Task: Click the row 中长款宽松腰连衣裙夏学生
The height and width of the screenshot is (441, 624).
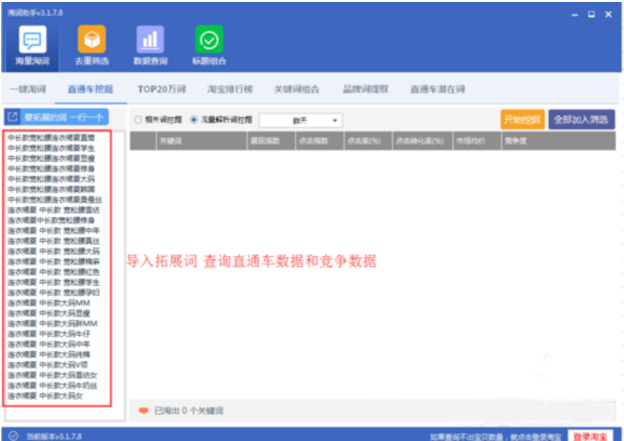Action: (51, 148)
